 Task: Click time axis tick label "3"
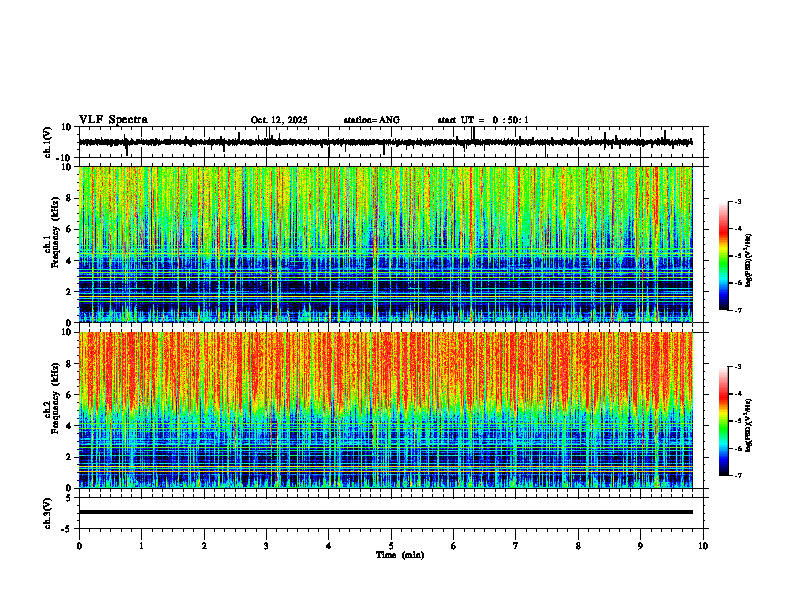click(266, 546)
